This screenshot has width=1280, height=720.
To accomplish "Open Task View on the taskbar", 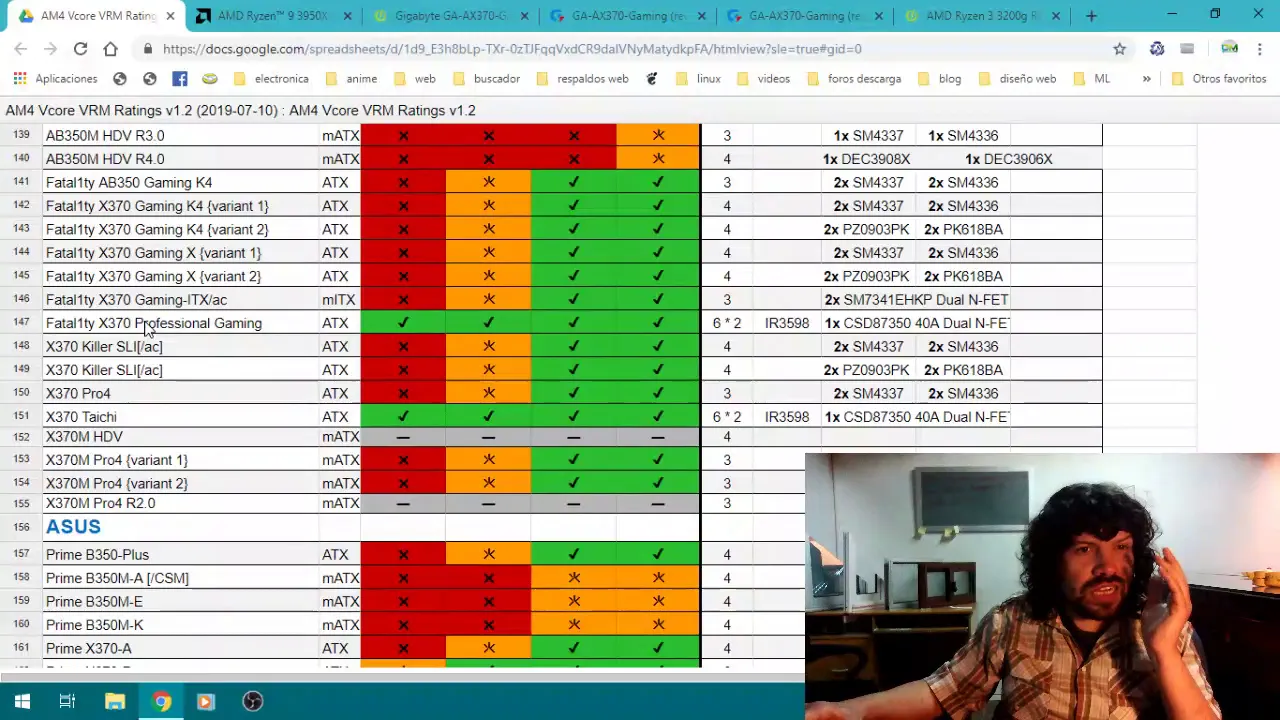I will (67, 701).
